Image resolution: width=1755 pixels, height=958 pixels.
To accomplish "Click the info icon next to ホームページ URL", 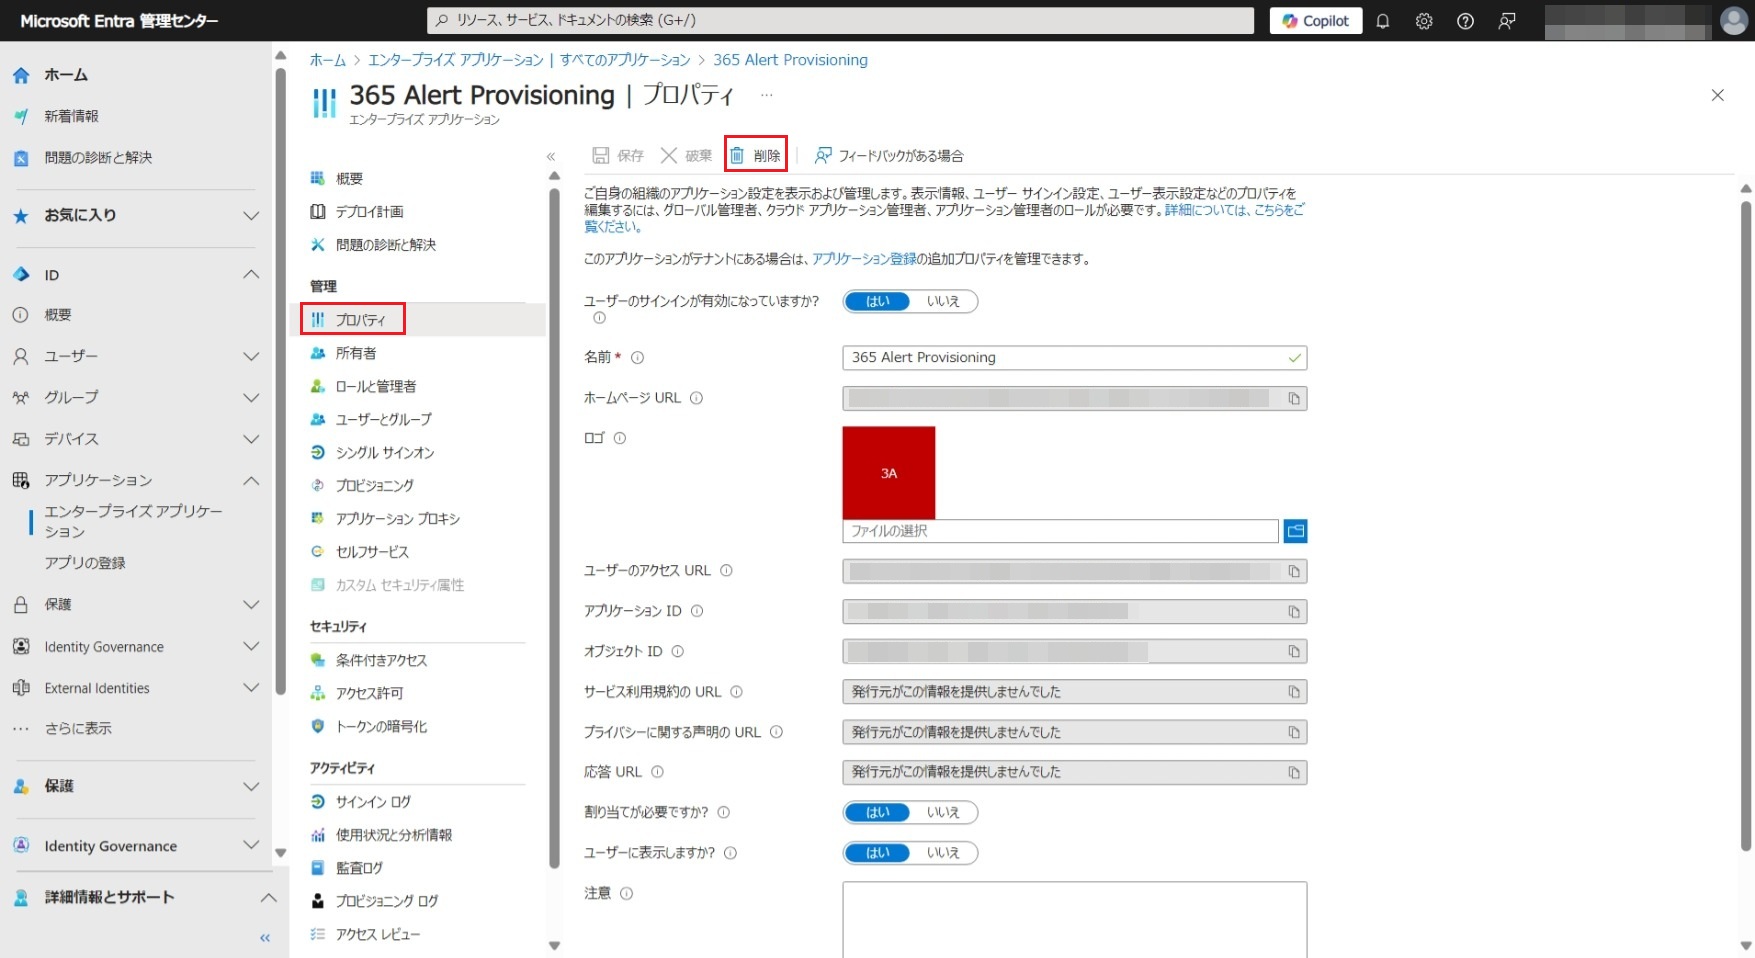I will click(x=697, y=398).
